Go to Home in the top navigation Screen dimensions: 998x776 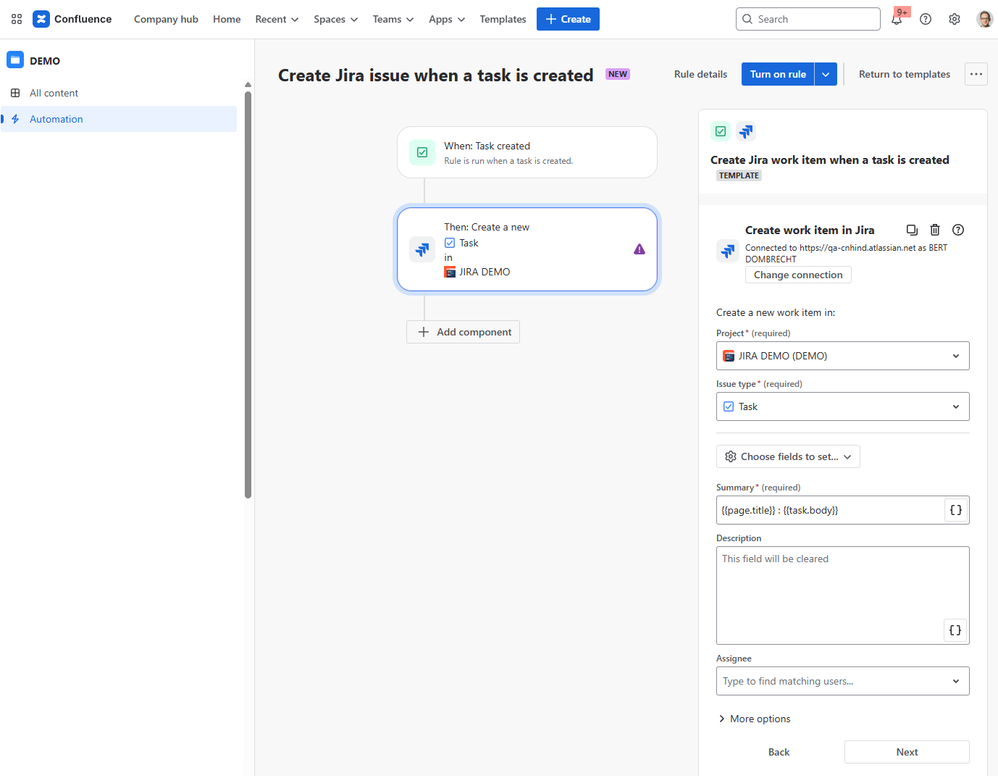[x=227, y=19]
